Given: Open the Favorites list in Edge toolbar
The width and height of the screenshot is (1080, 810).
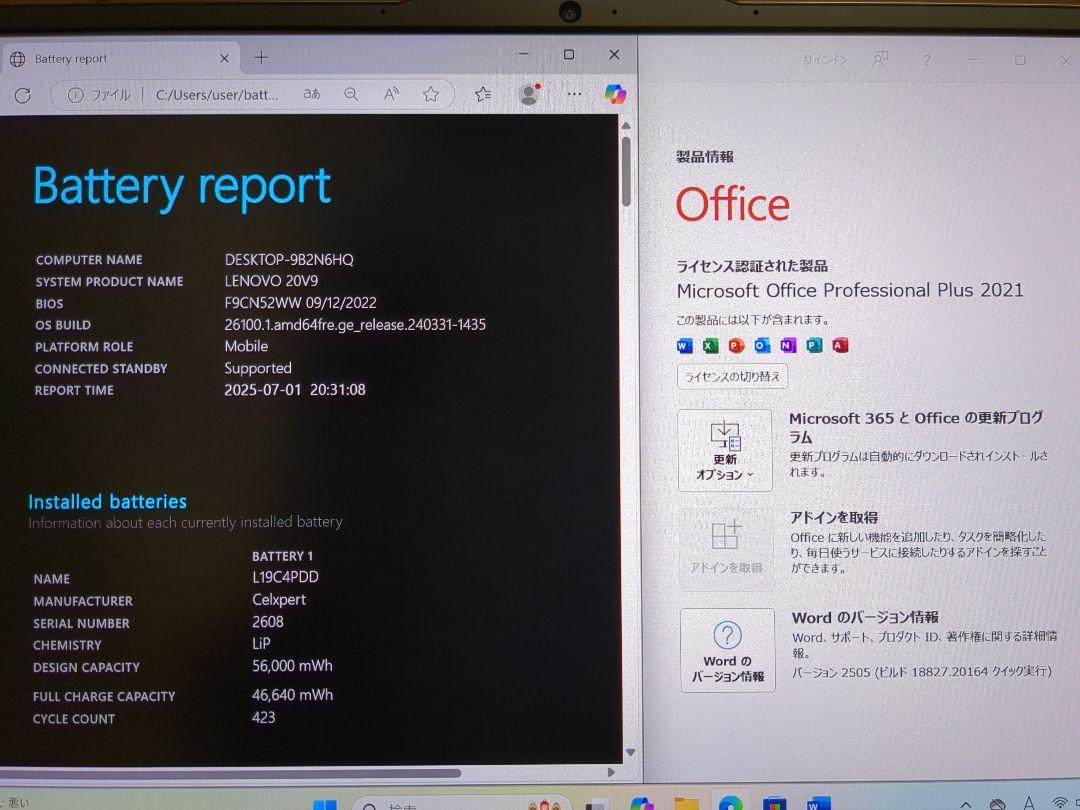Looking at the screenshot, I should click(x=484, y=94).
